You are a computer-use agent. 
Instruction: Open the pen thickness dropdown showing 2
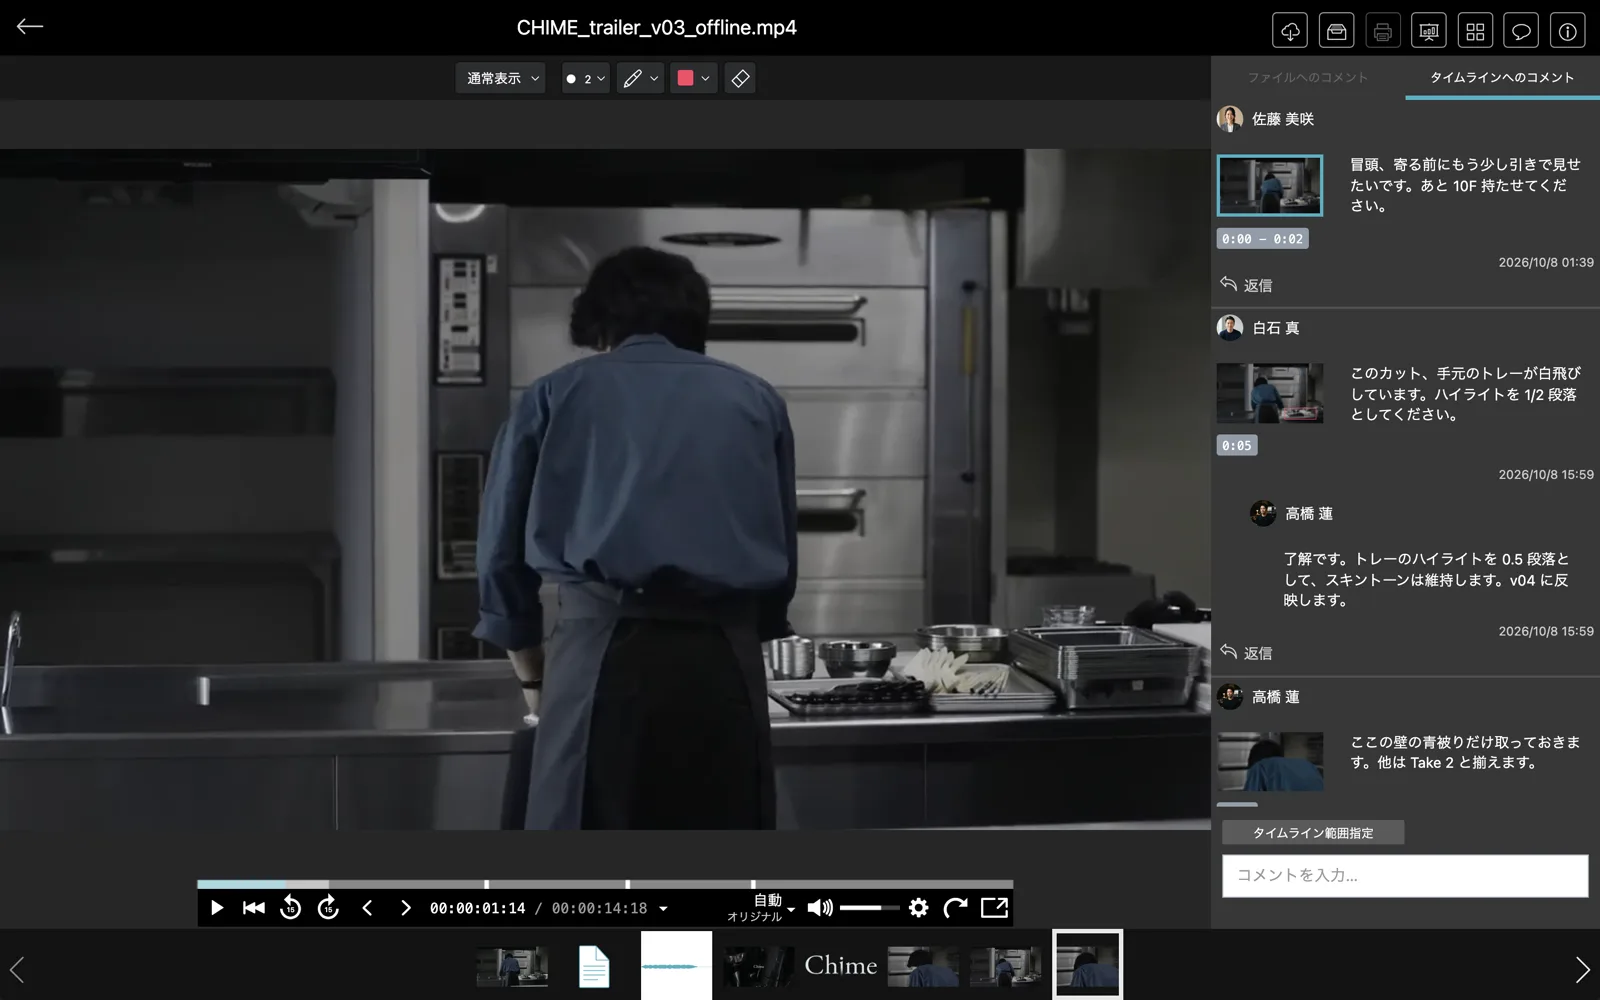coord(586,78)
